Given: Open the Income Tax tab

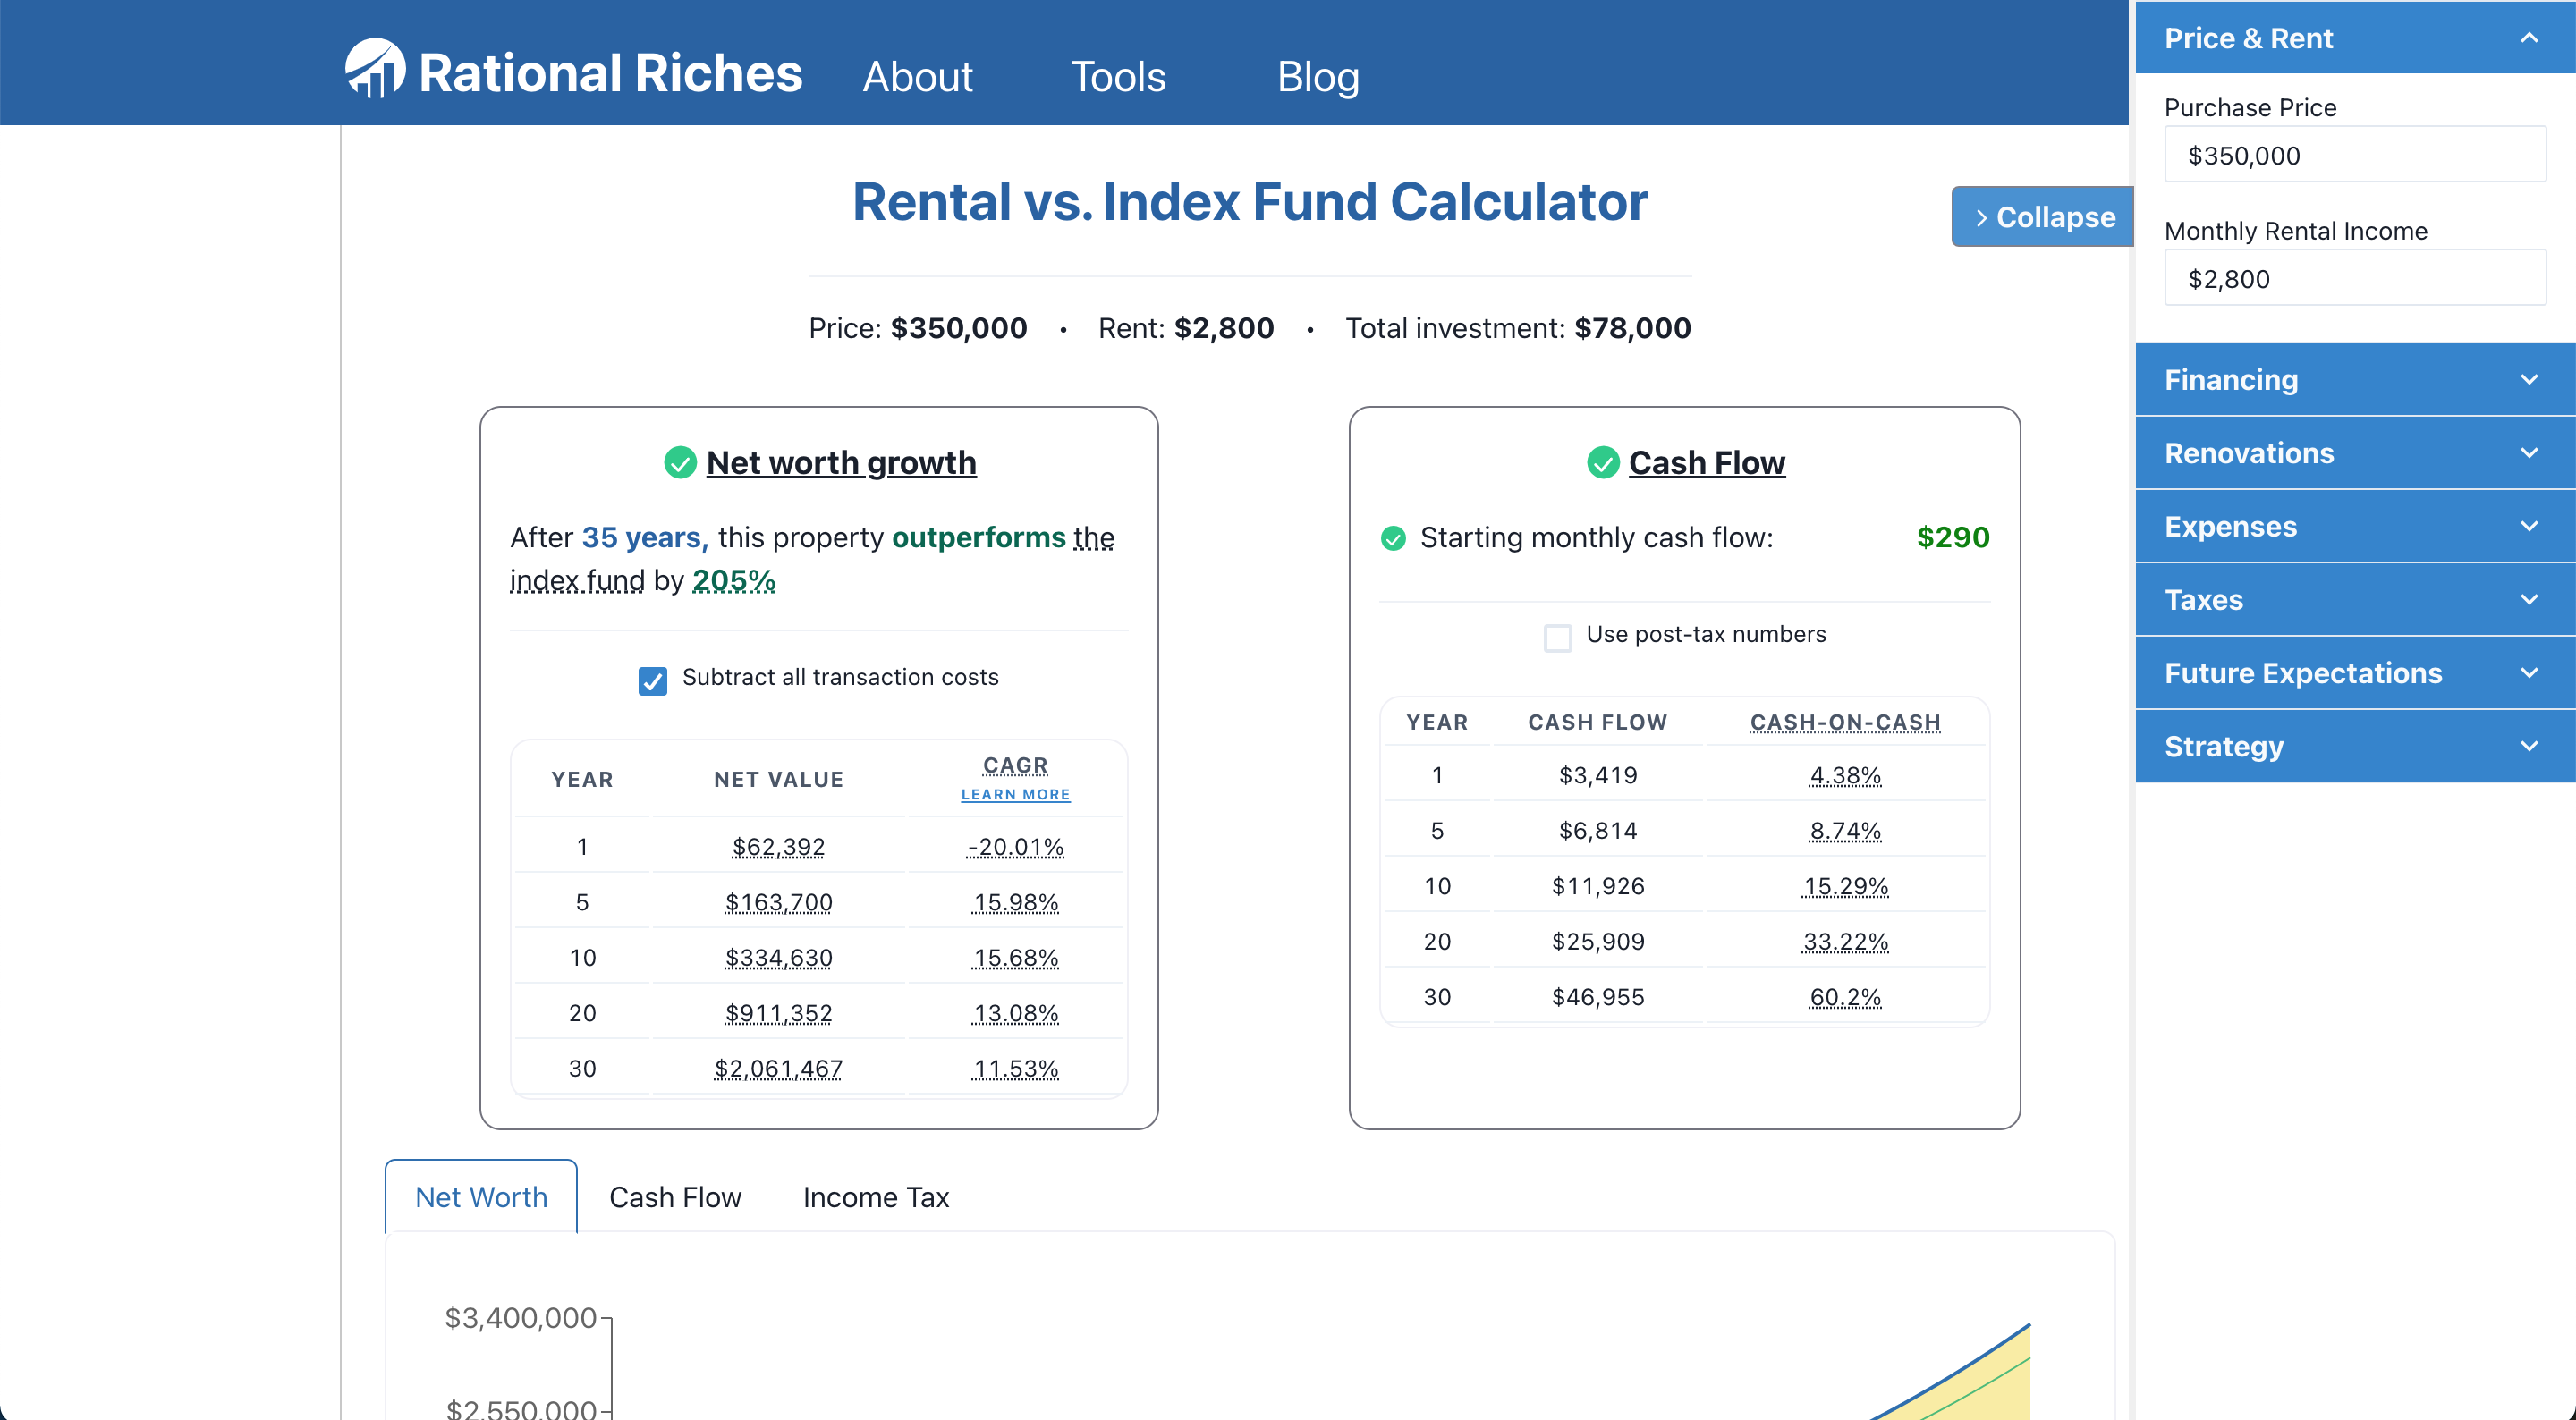Looking at the screenshot, I should click(x=876, y=1197).
